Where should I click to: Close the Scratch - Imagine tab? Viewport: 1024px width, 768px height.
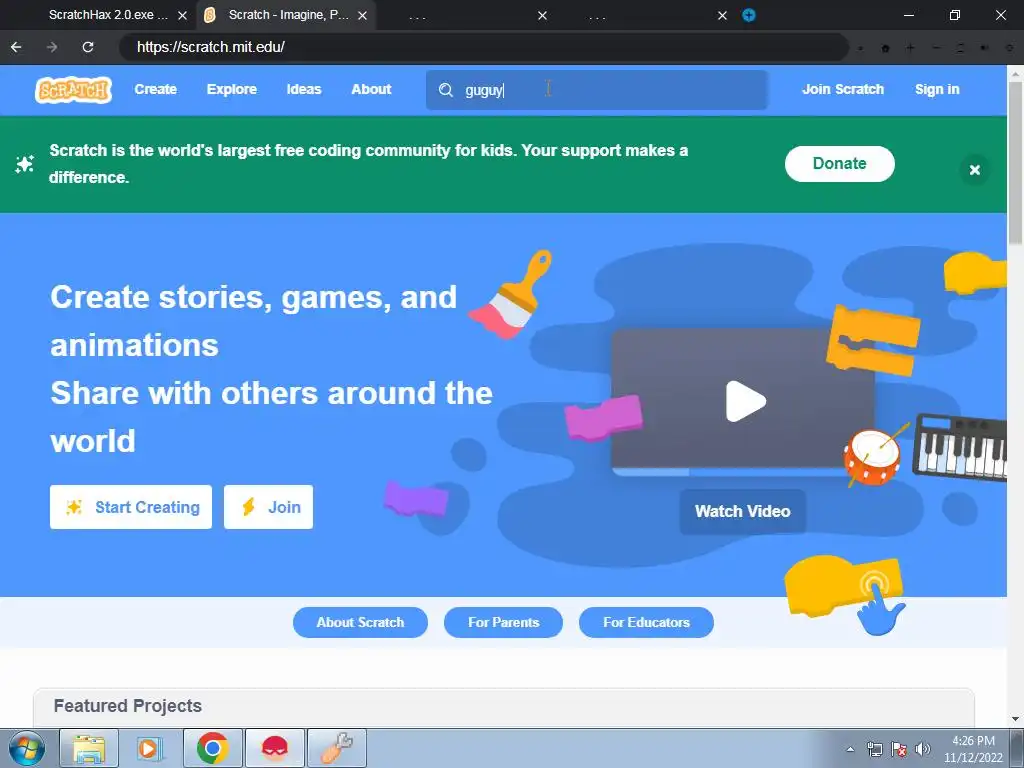coord(362,15)
